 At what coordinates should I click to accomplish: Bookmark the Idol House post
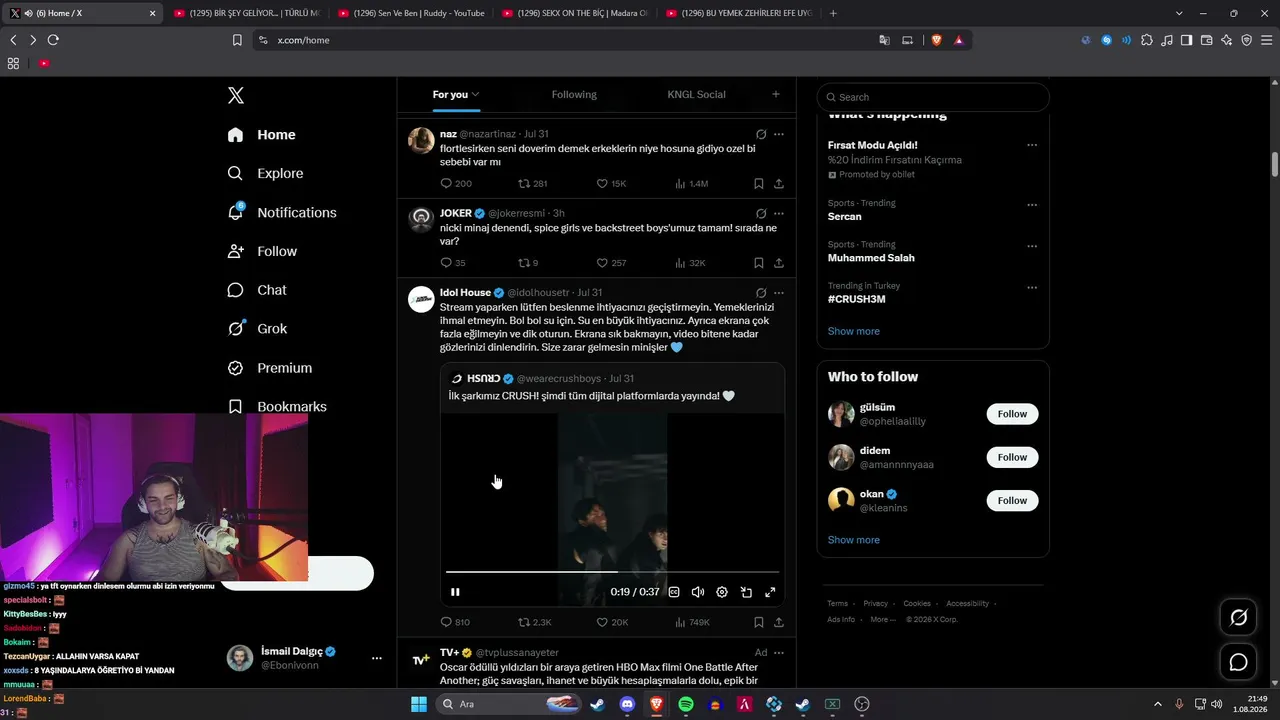(759, 622)
